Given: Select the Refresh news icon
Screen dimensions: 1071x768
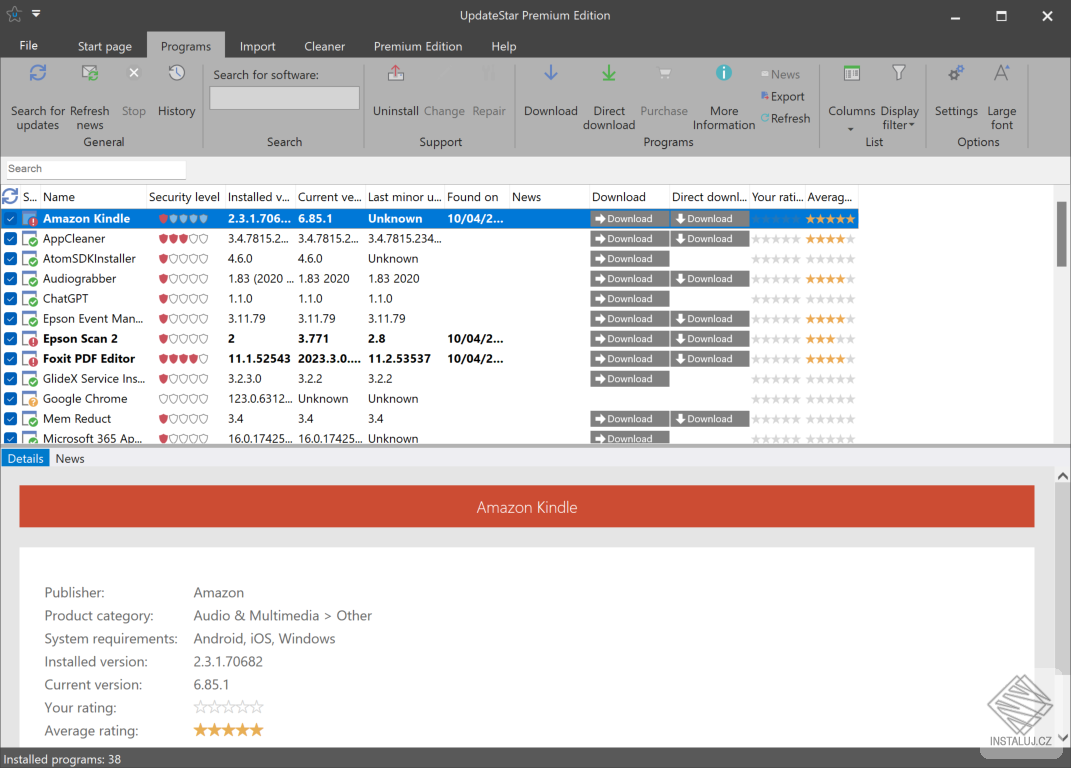Looking at the screenshot, I should point(89,73).
